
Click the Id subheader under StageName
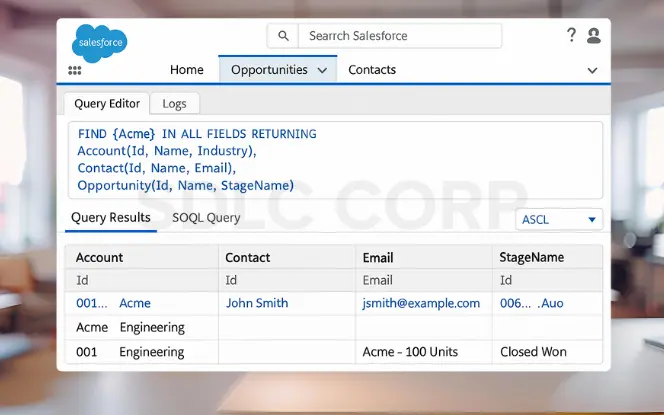pyautogui.click(x=548, y=280)
